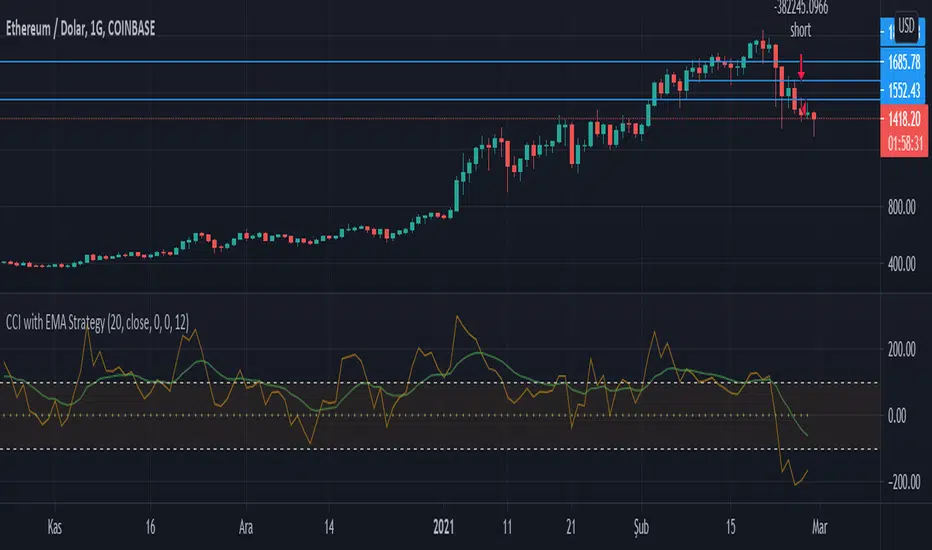Image resolution: width=932 pixels, height=550 pixels.
Task: Click the upper red short arrow marker
Action: click(x=801, y=67)
